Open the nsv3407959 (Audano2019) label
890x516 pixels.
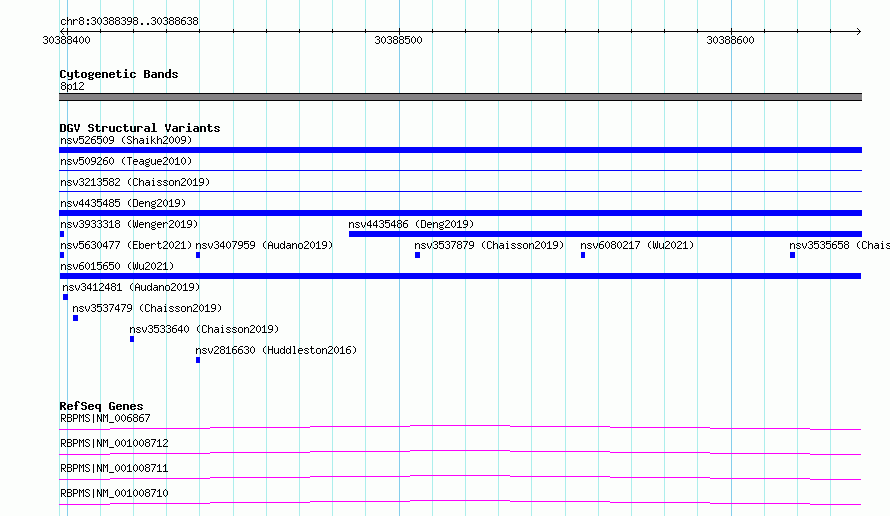point(264,245)
